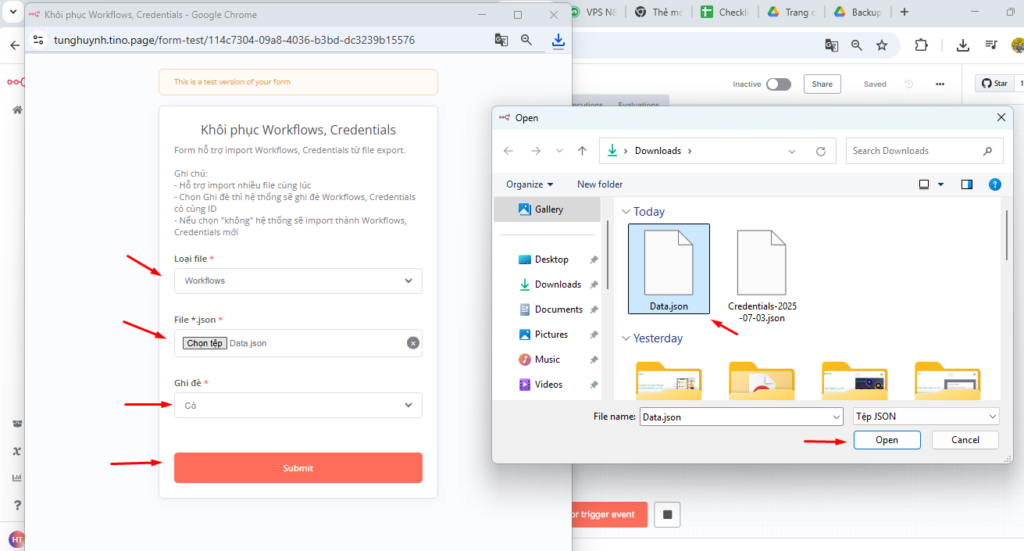Click GitHub Star button in n8n header
The height and width of the screenshot is (551, 1024).
coord(995,84)
